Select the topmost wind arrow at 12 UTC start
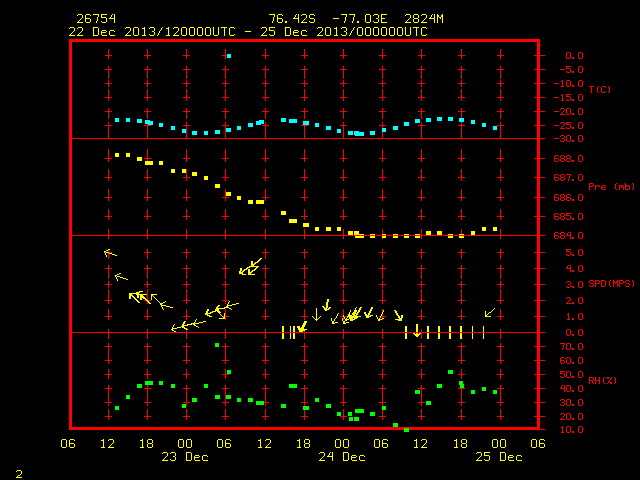 click(x=110, y=253)
